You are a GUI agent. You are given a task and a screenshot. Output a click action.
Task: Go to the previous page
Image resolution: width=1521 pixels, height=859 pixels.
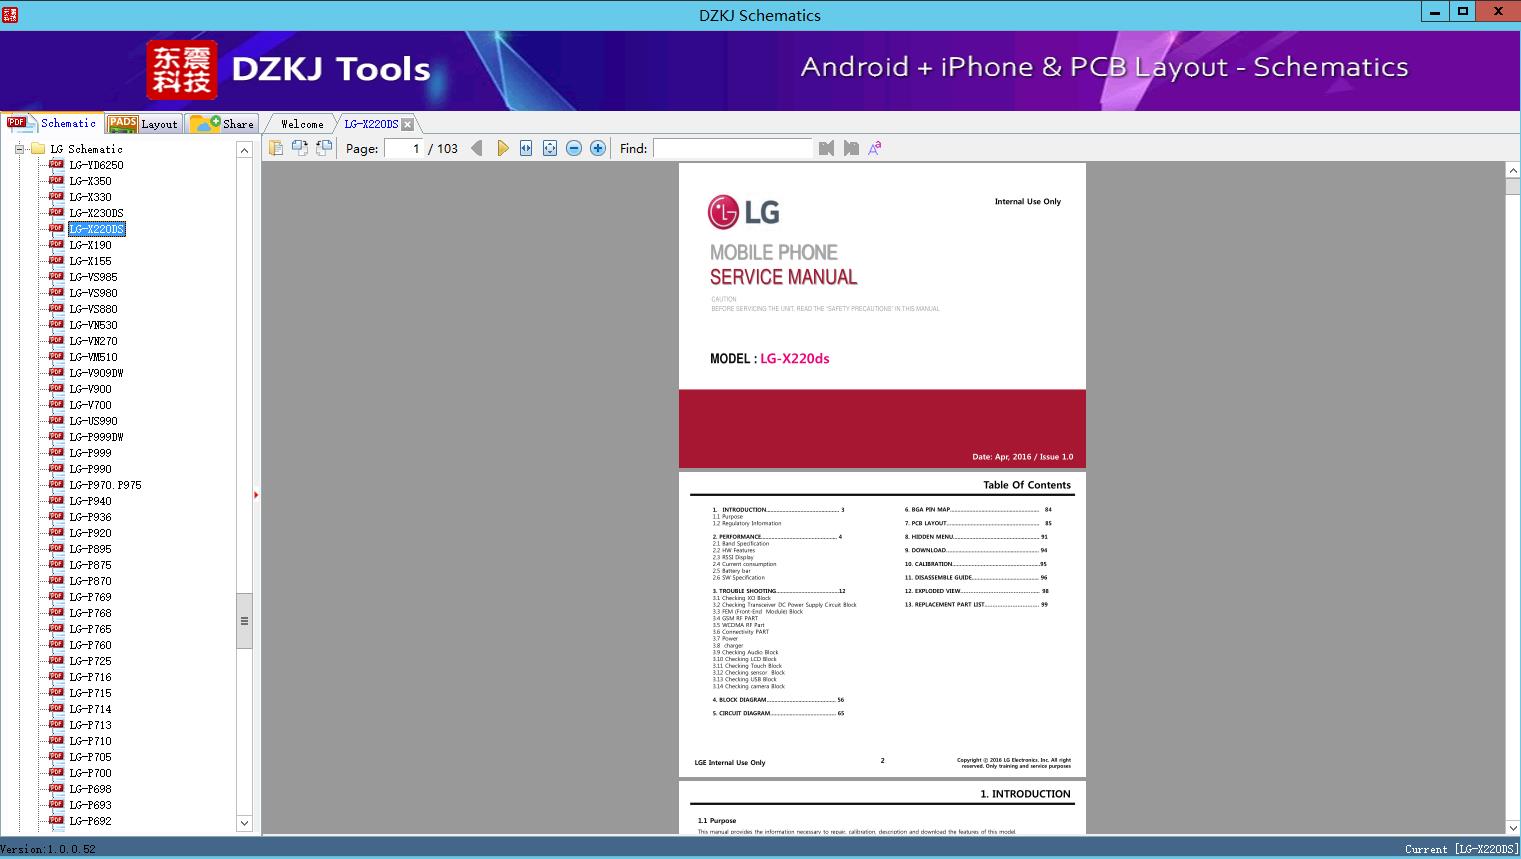pyautogui.click(x=477, y=148)
